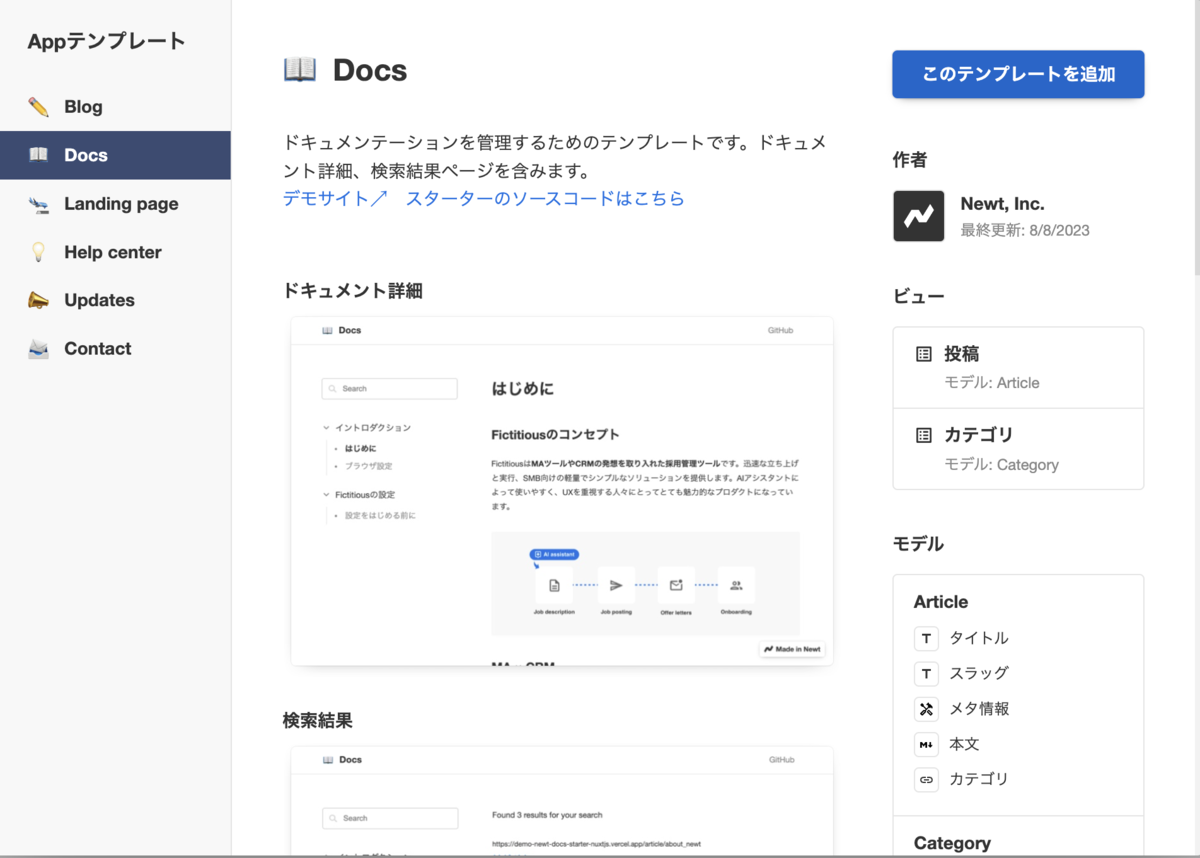Open the デモサイト link

[335, 198]
